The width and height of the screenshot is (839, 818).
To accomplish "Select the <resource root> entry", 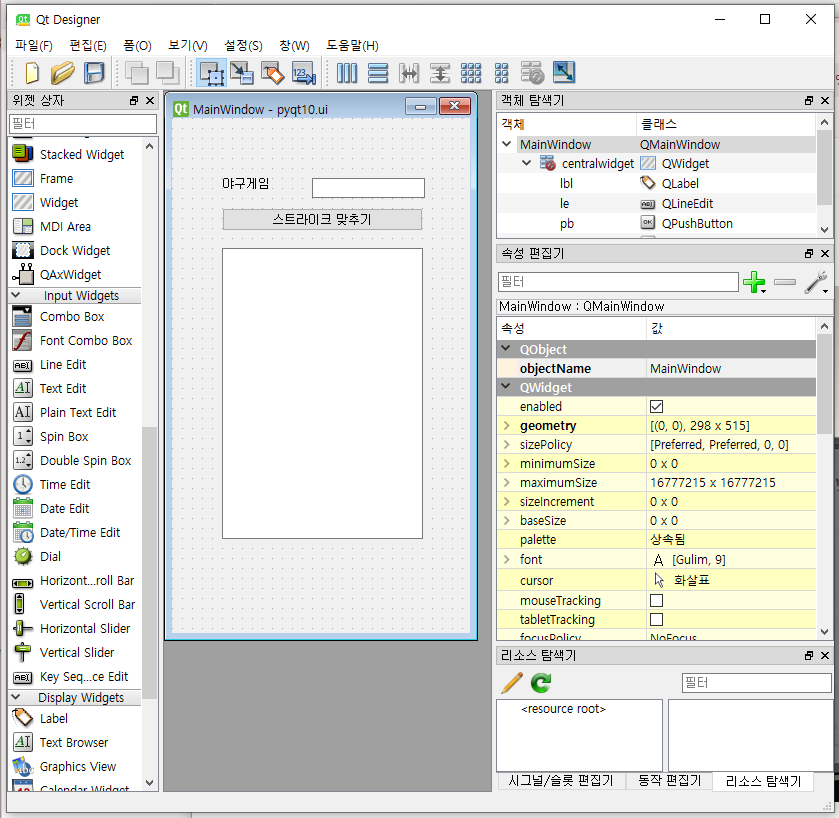I will point(563,709).
